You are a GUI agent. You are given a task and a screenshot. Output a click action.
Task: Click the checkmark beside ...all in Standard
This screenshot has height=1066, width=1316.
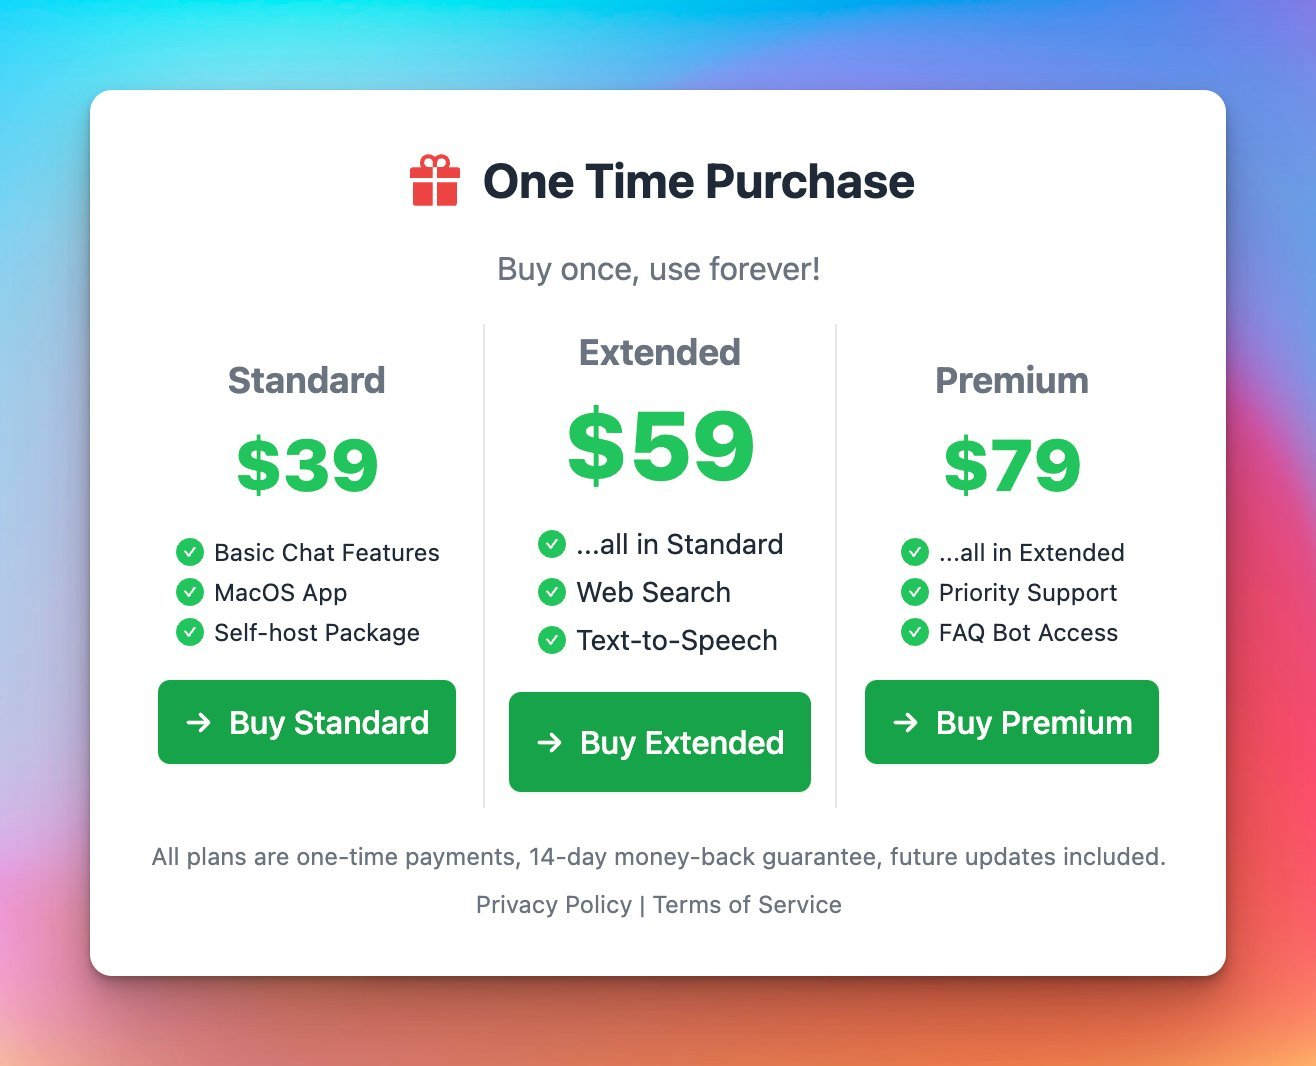552,544
